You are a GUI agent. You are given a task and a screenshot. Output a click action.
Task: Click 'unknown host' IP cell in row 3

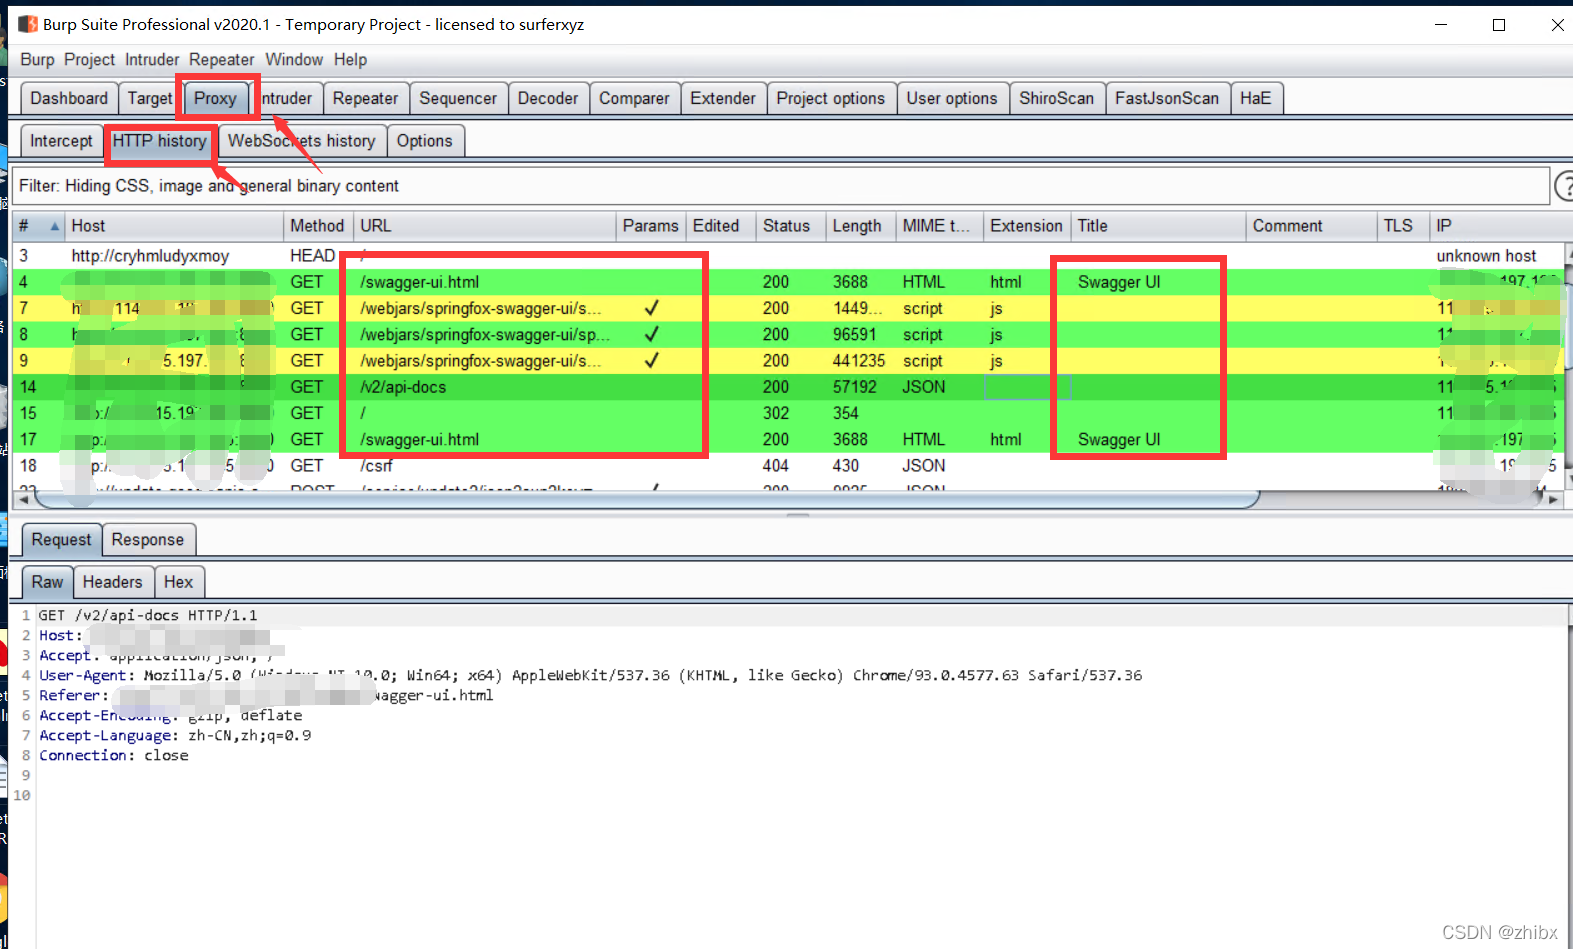coord(1486,256)
